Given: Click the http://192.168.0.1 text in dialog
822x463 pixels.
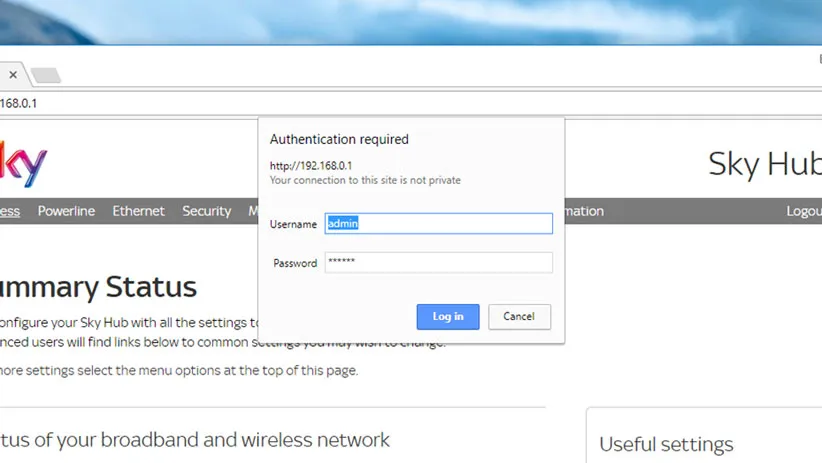Looking at the screenshot, I should (311, 166).
